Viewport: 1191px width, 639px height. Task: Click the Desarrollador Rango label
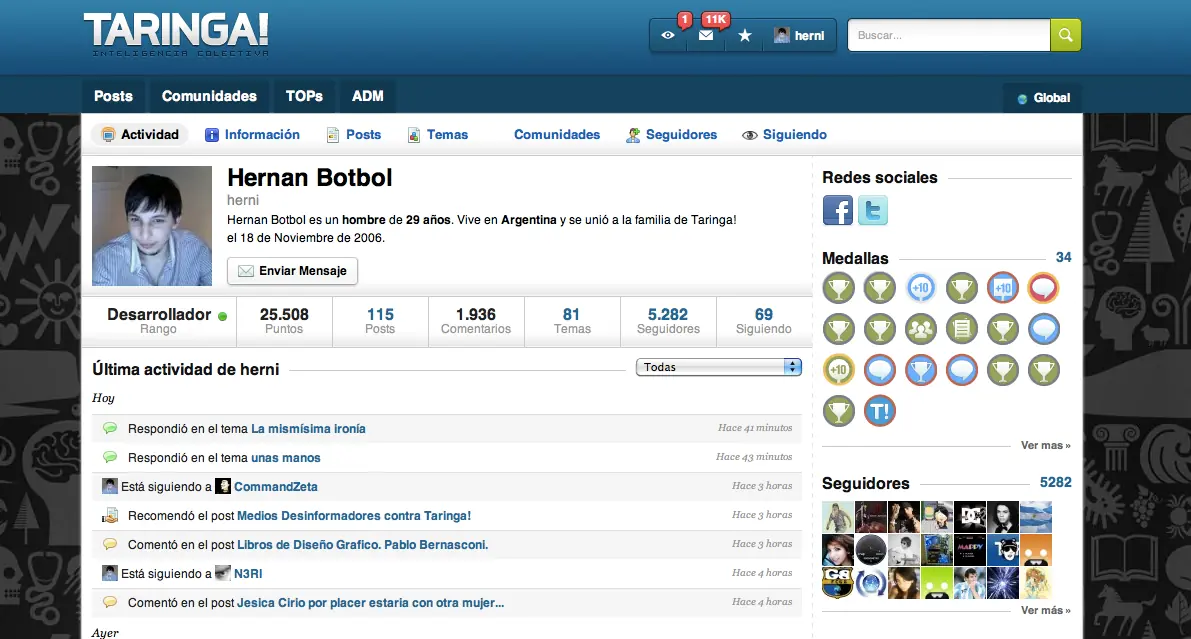(x=159, y=321)
